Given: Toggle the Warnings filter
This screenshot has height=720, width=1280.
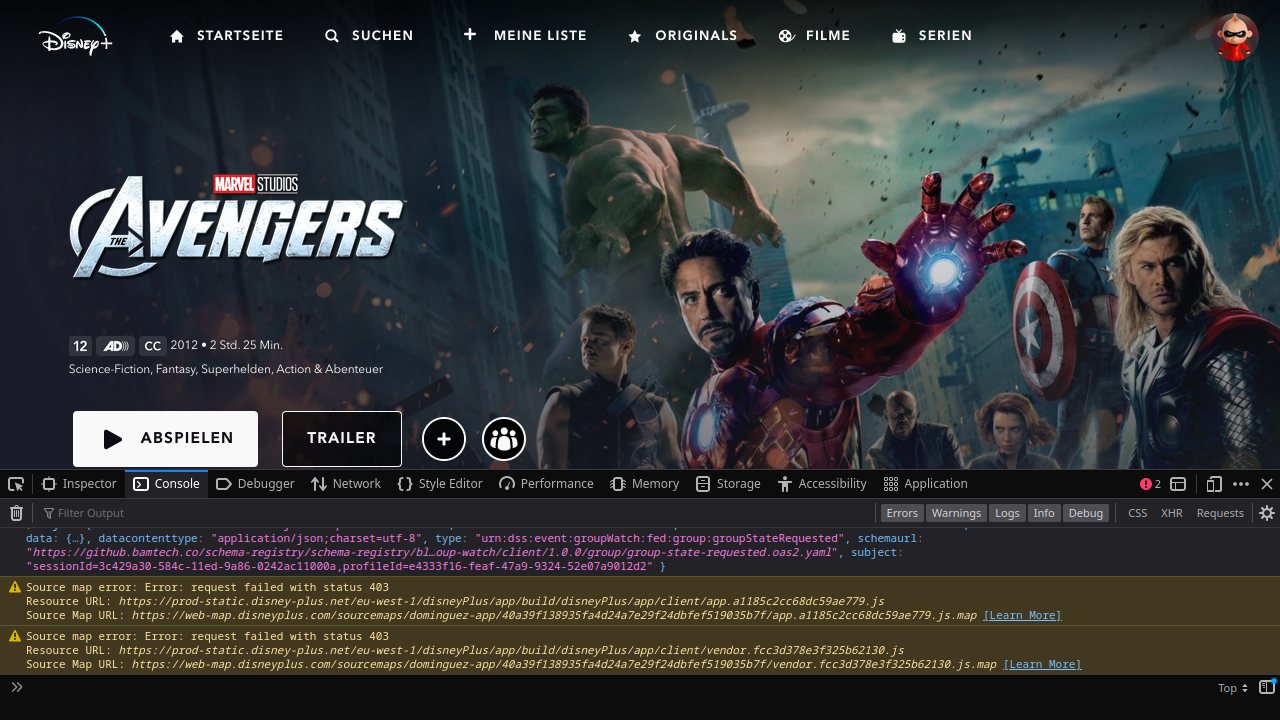Looking at the screenshot, I should tap(956, 513).
